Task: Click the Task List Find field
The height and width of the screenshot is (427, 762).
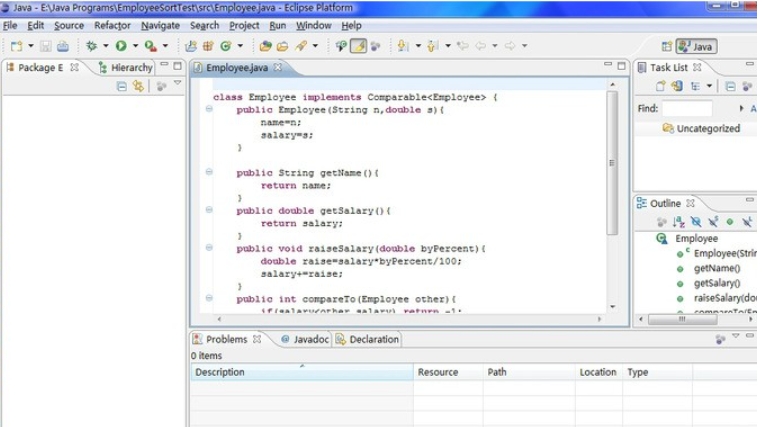Action: (x=687, y=108)
